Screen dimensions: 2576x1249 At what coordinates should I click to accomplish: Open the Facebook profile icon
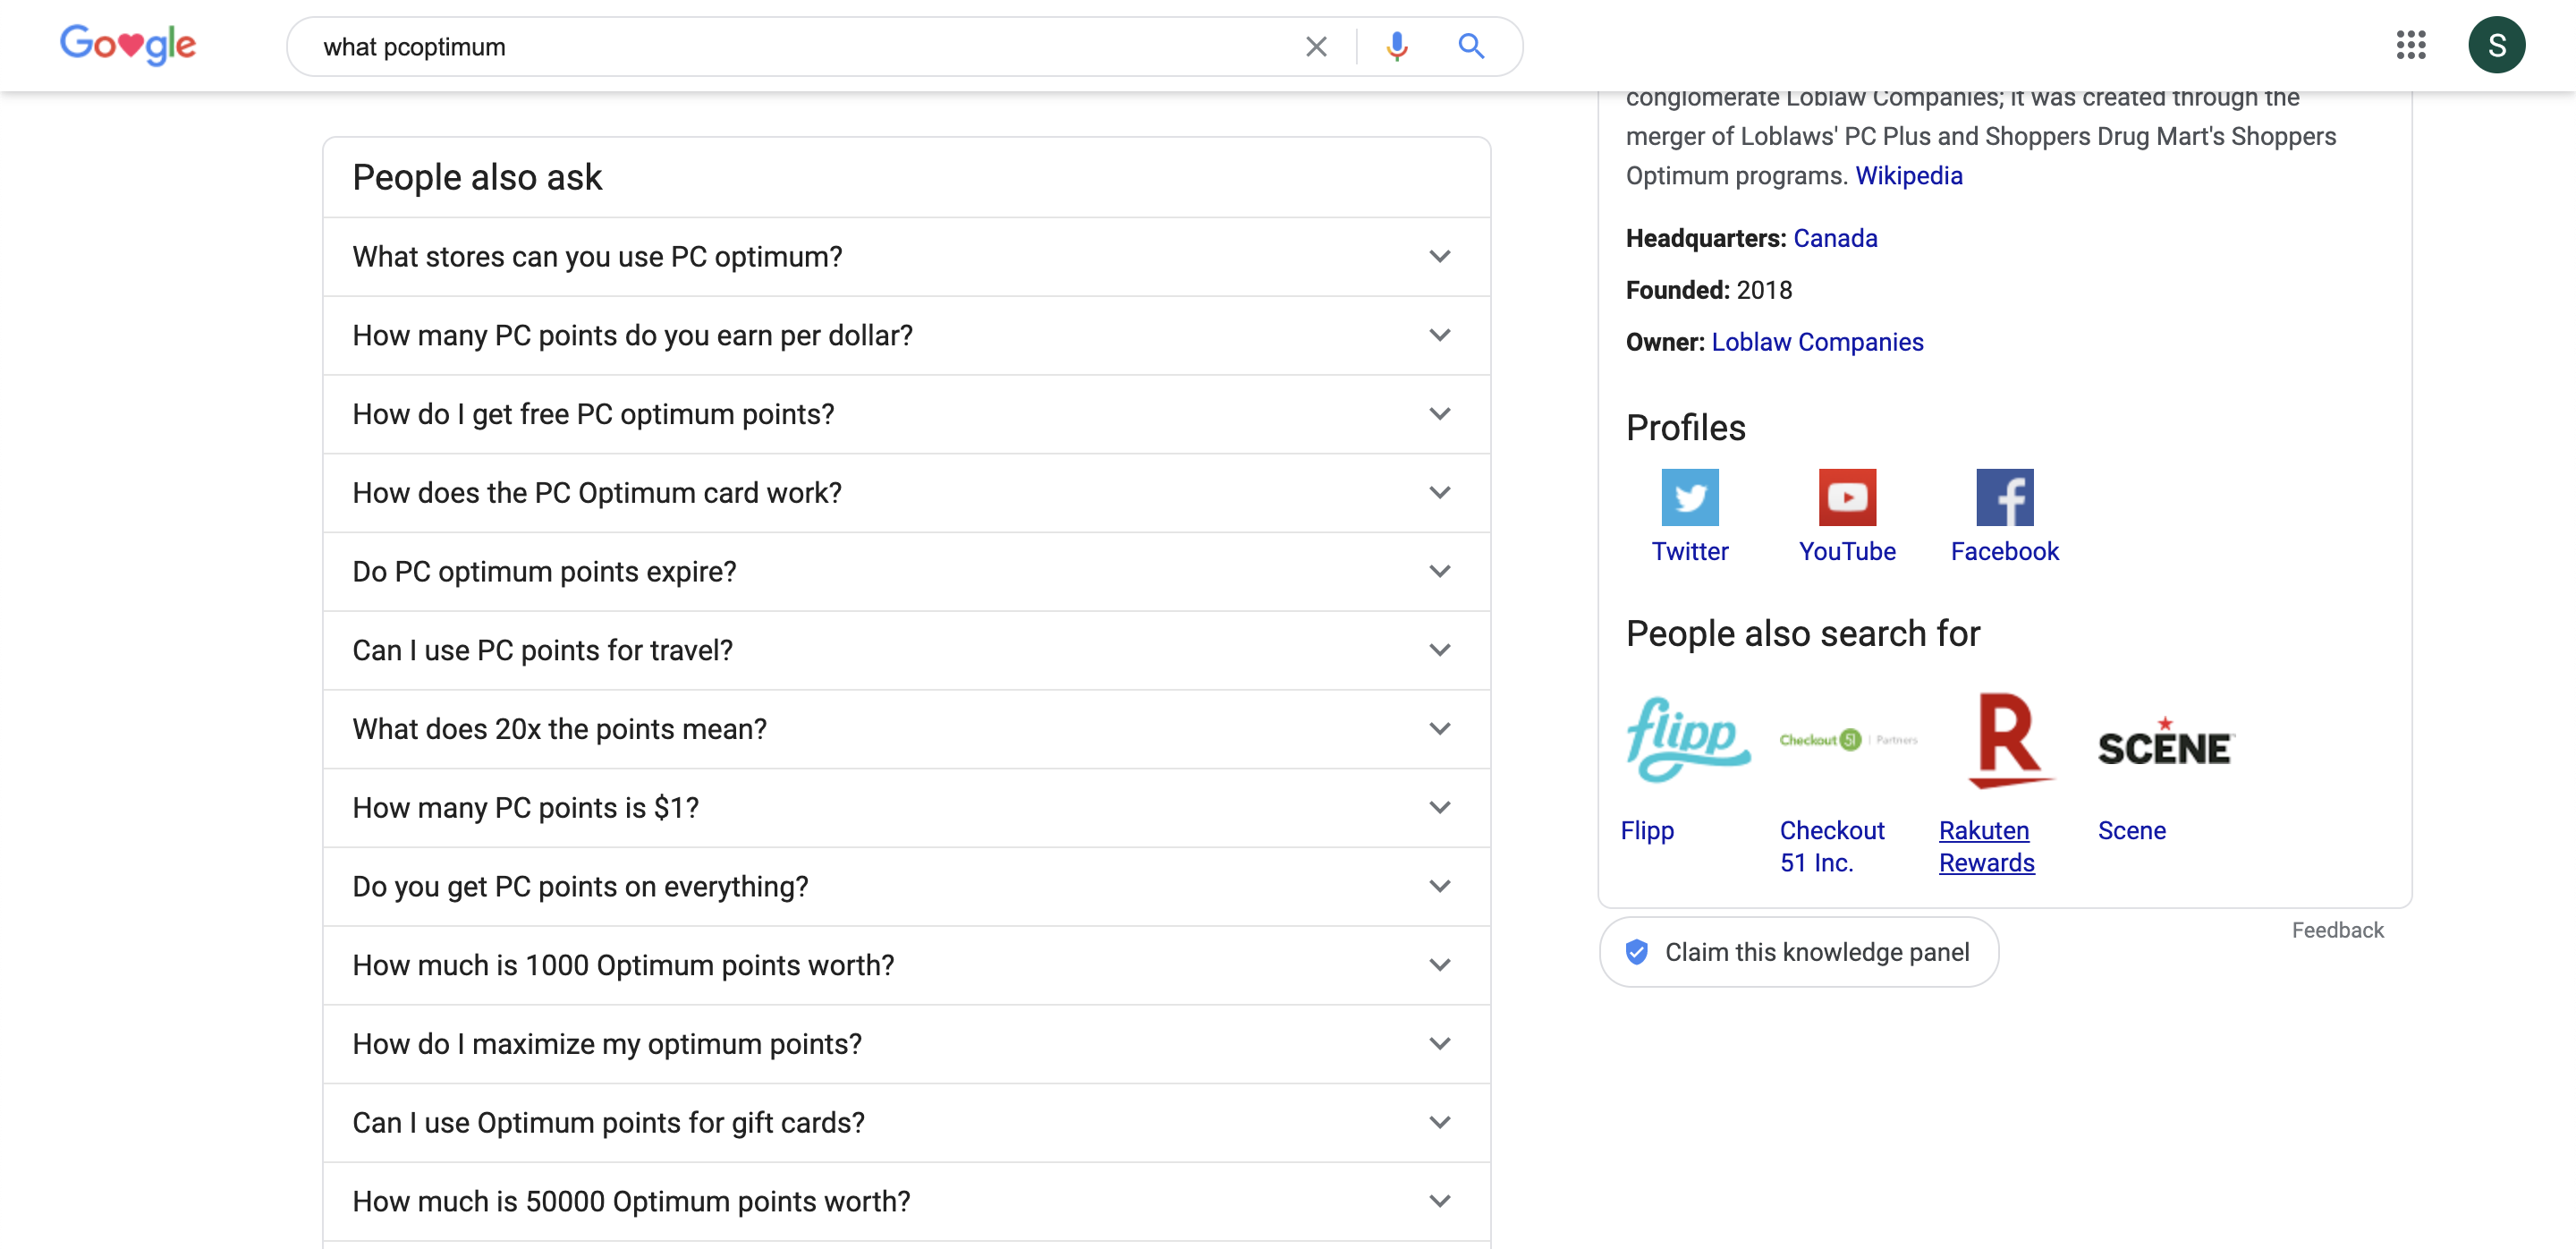[2004, 497]
